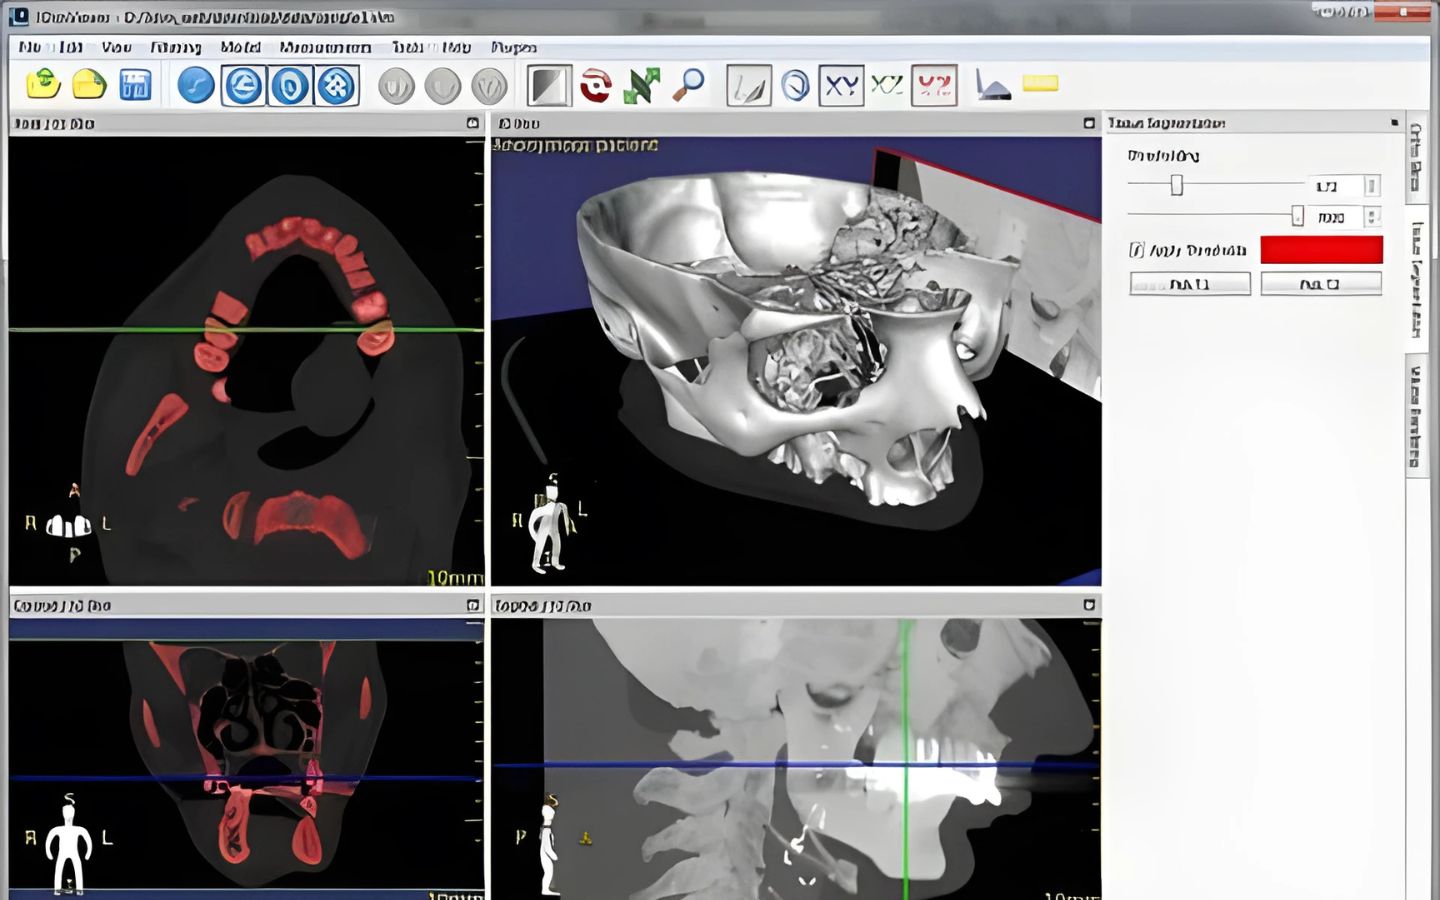Click the histogram icon beside the yellow ruler
Image resolution: width=1440 pixels, height=900 pixels.
(x=992, y=85)
